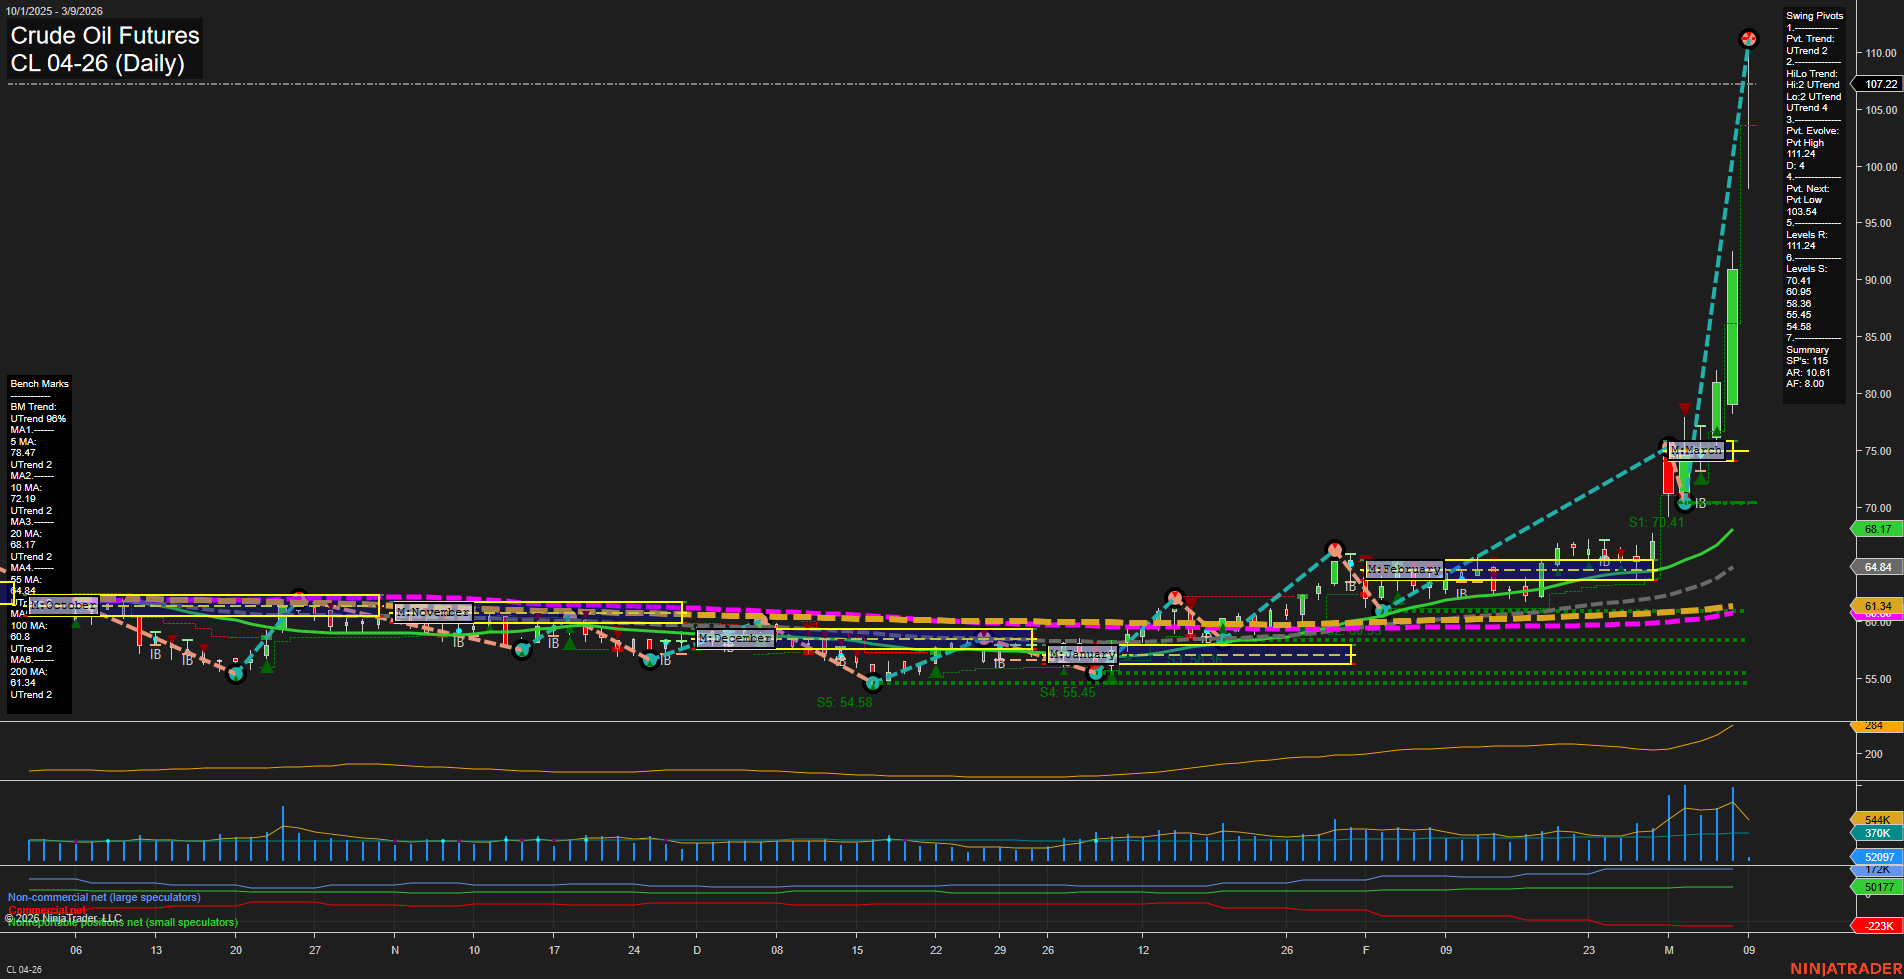Click the green up-triangle signal under the October lows
The width and height of the screenshot is (1904, 979).
click(x=265, y=666)
